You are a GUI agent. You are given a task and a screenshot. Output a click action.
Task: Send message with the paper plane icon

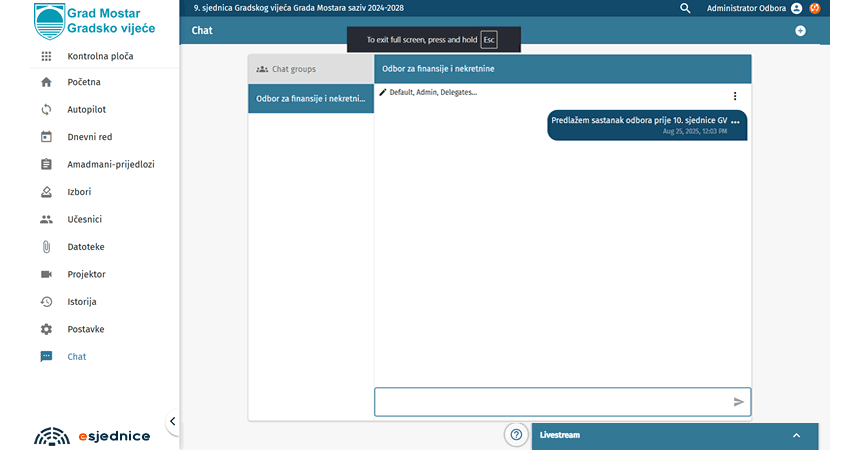(739, 402)
